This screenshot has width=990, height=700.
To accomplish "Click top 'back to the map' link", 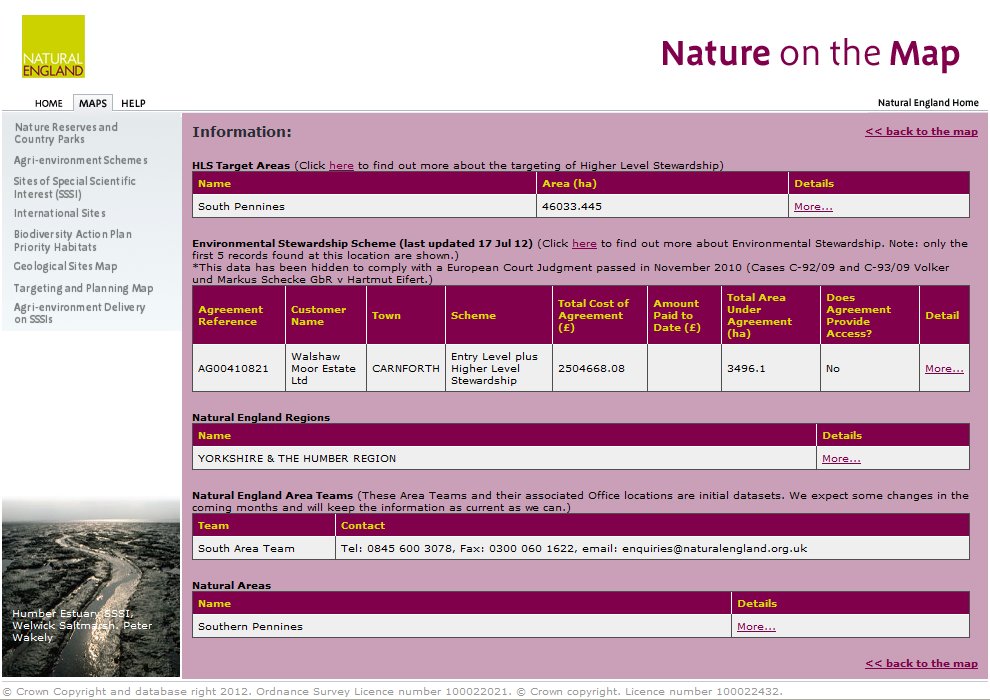I will coord(921,131).
